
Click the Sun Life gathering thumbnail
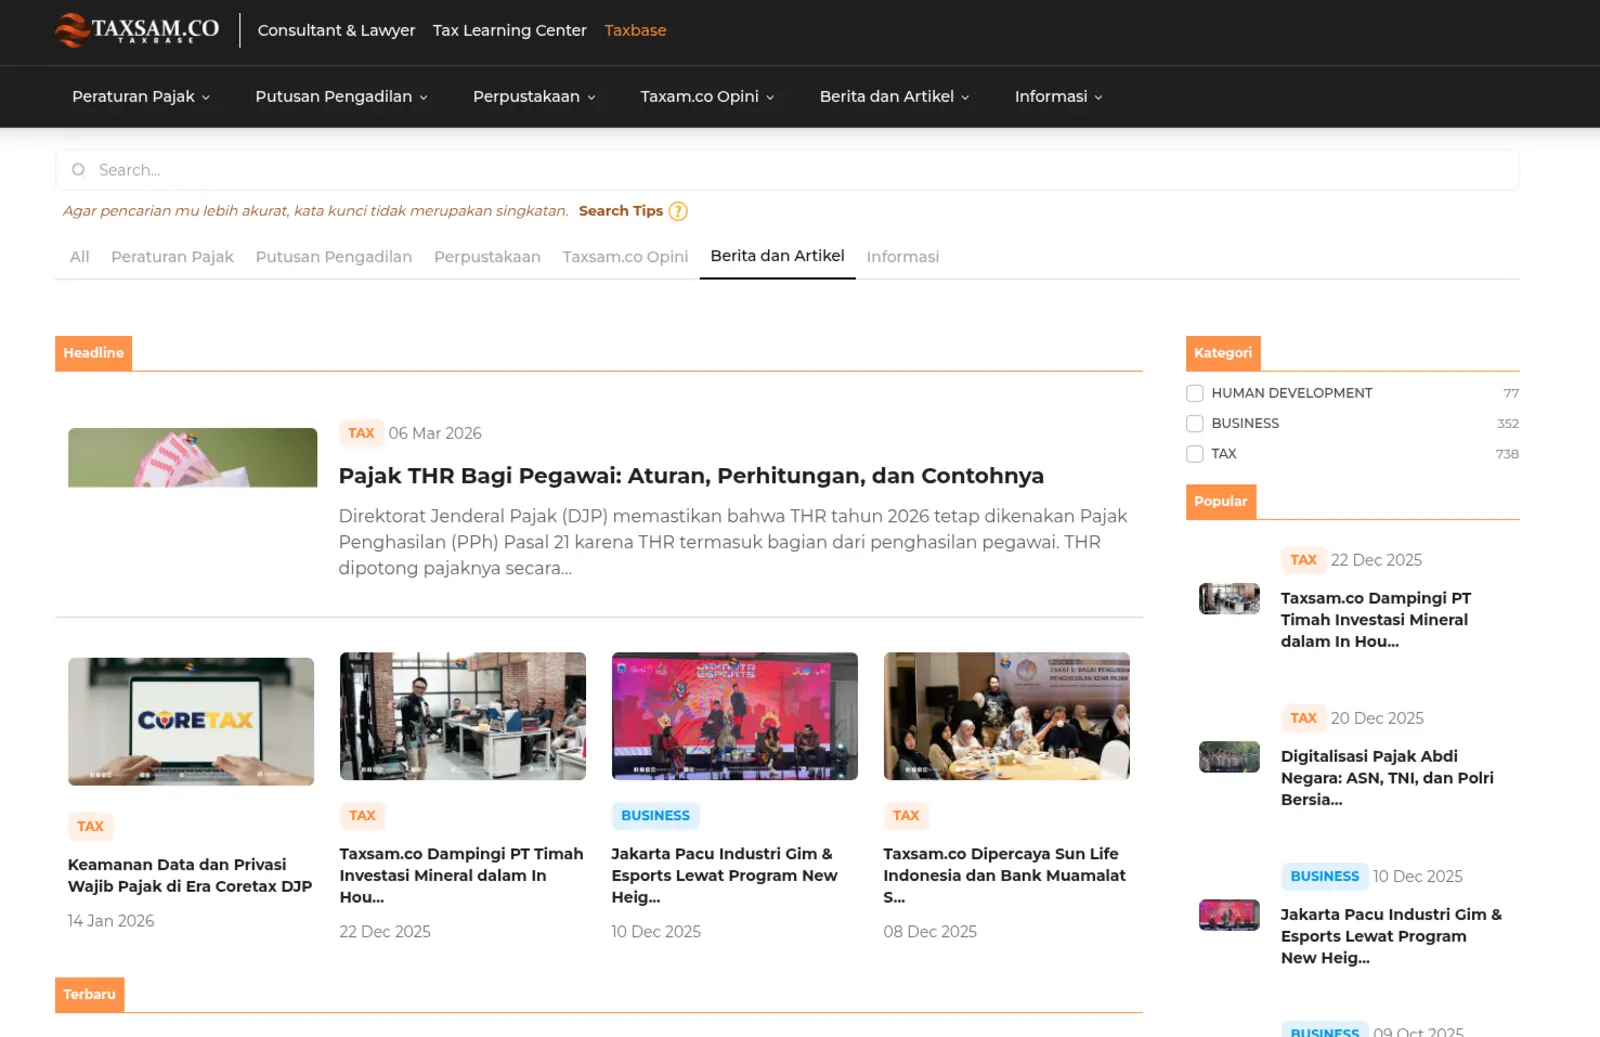tap(1007, 716)
